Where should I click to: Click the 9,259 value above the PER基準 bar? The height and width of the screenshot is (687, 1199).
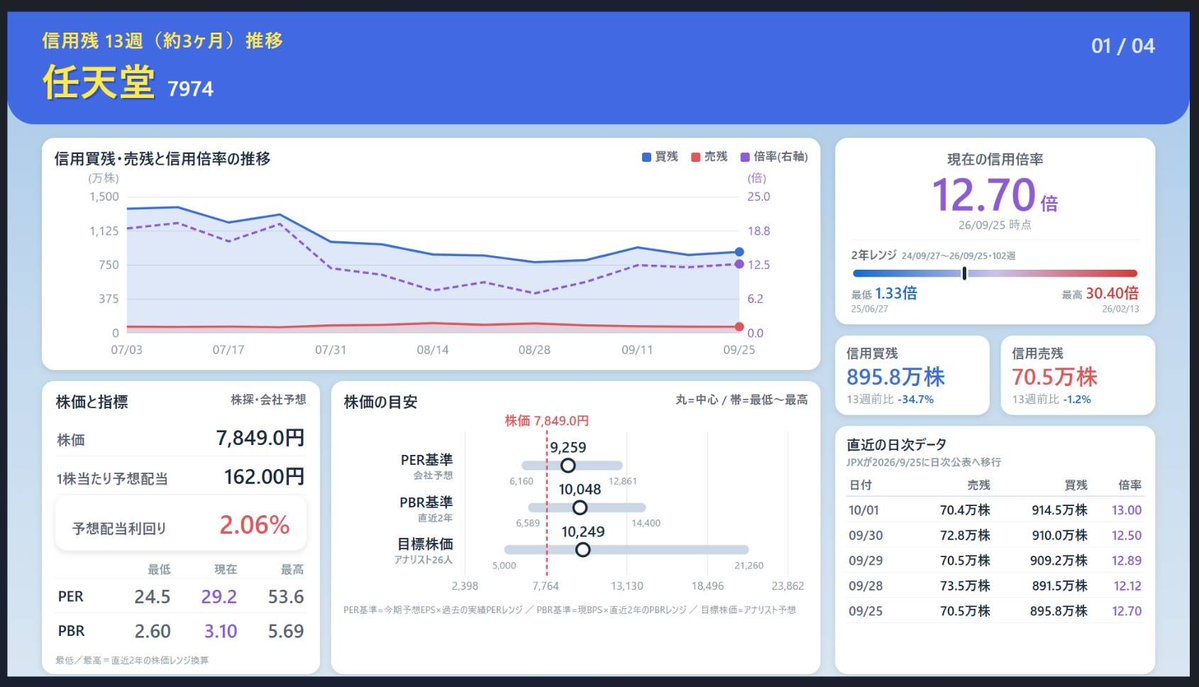[x=568, y=448]
